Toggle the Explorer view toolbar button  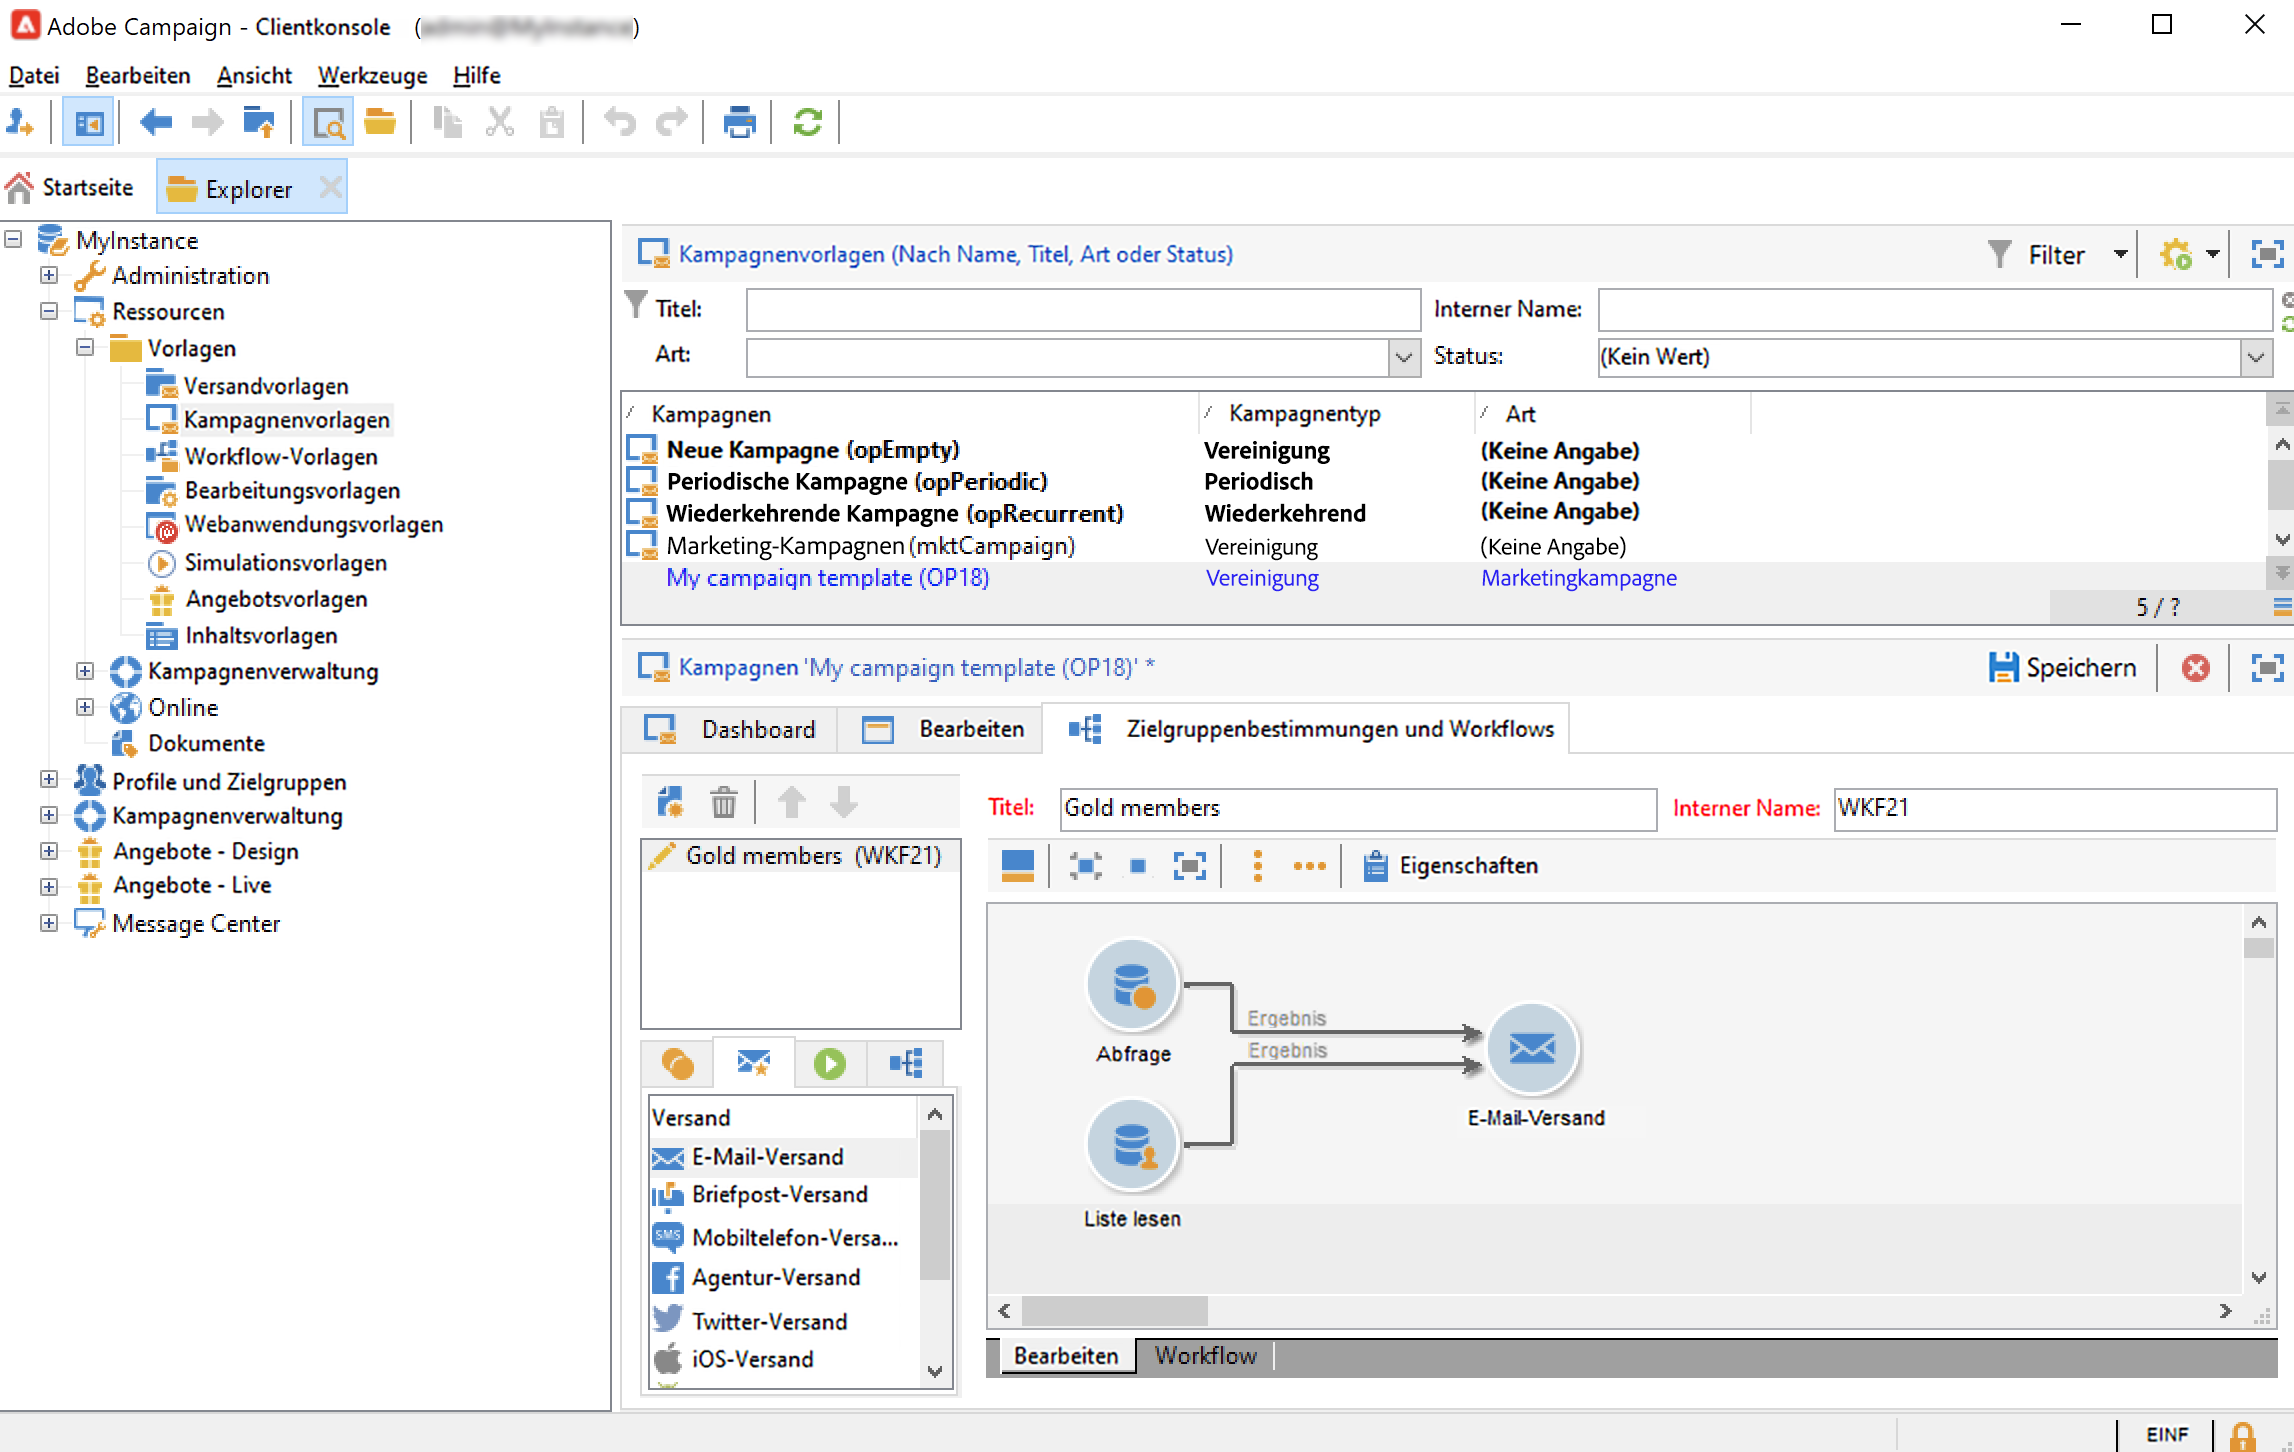click(x=88, y=123)
